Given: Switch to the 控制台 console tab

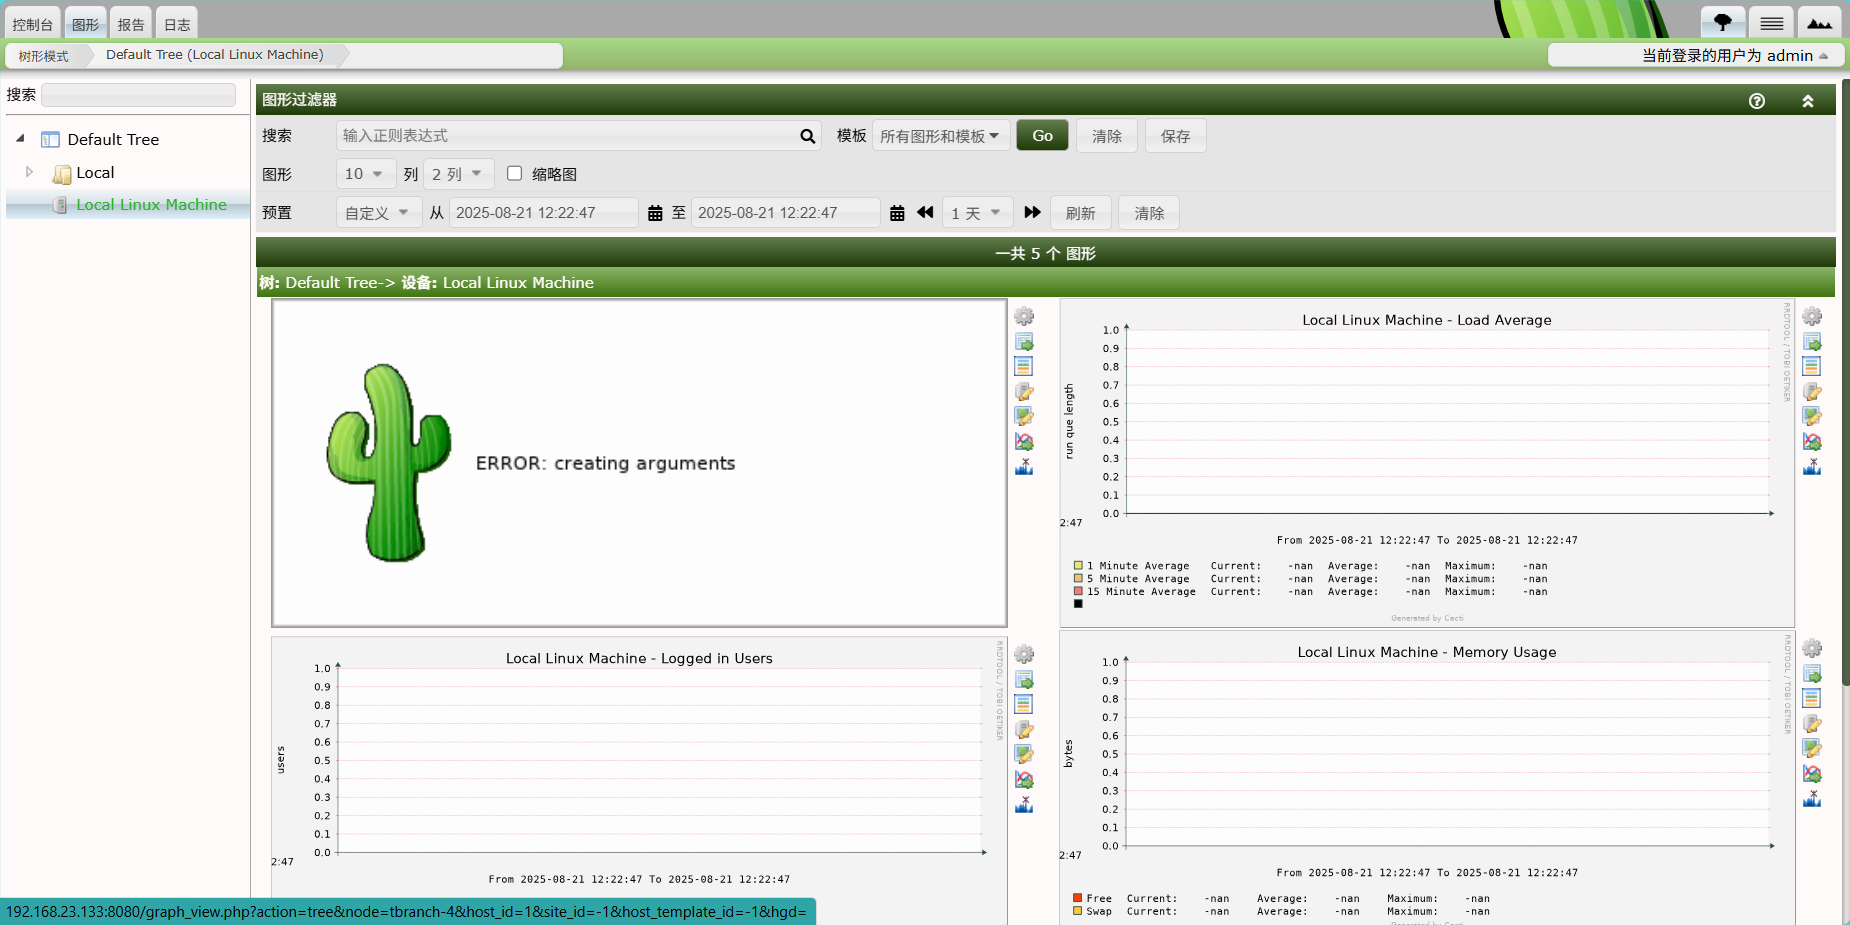Looking at the screenshot, I should tap(33, 23).
